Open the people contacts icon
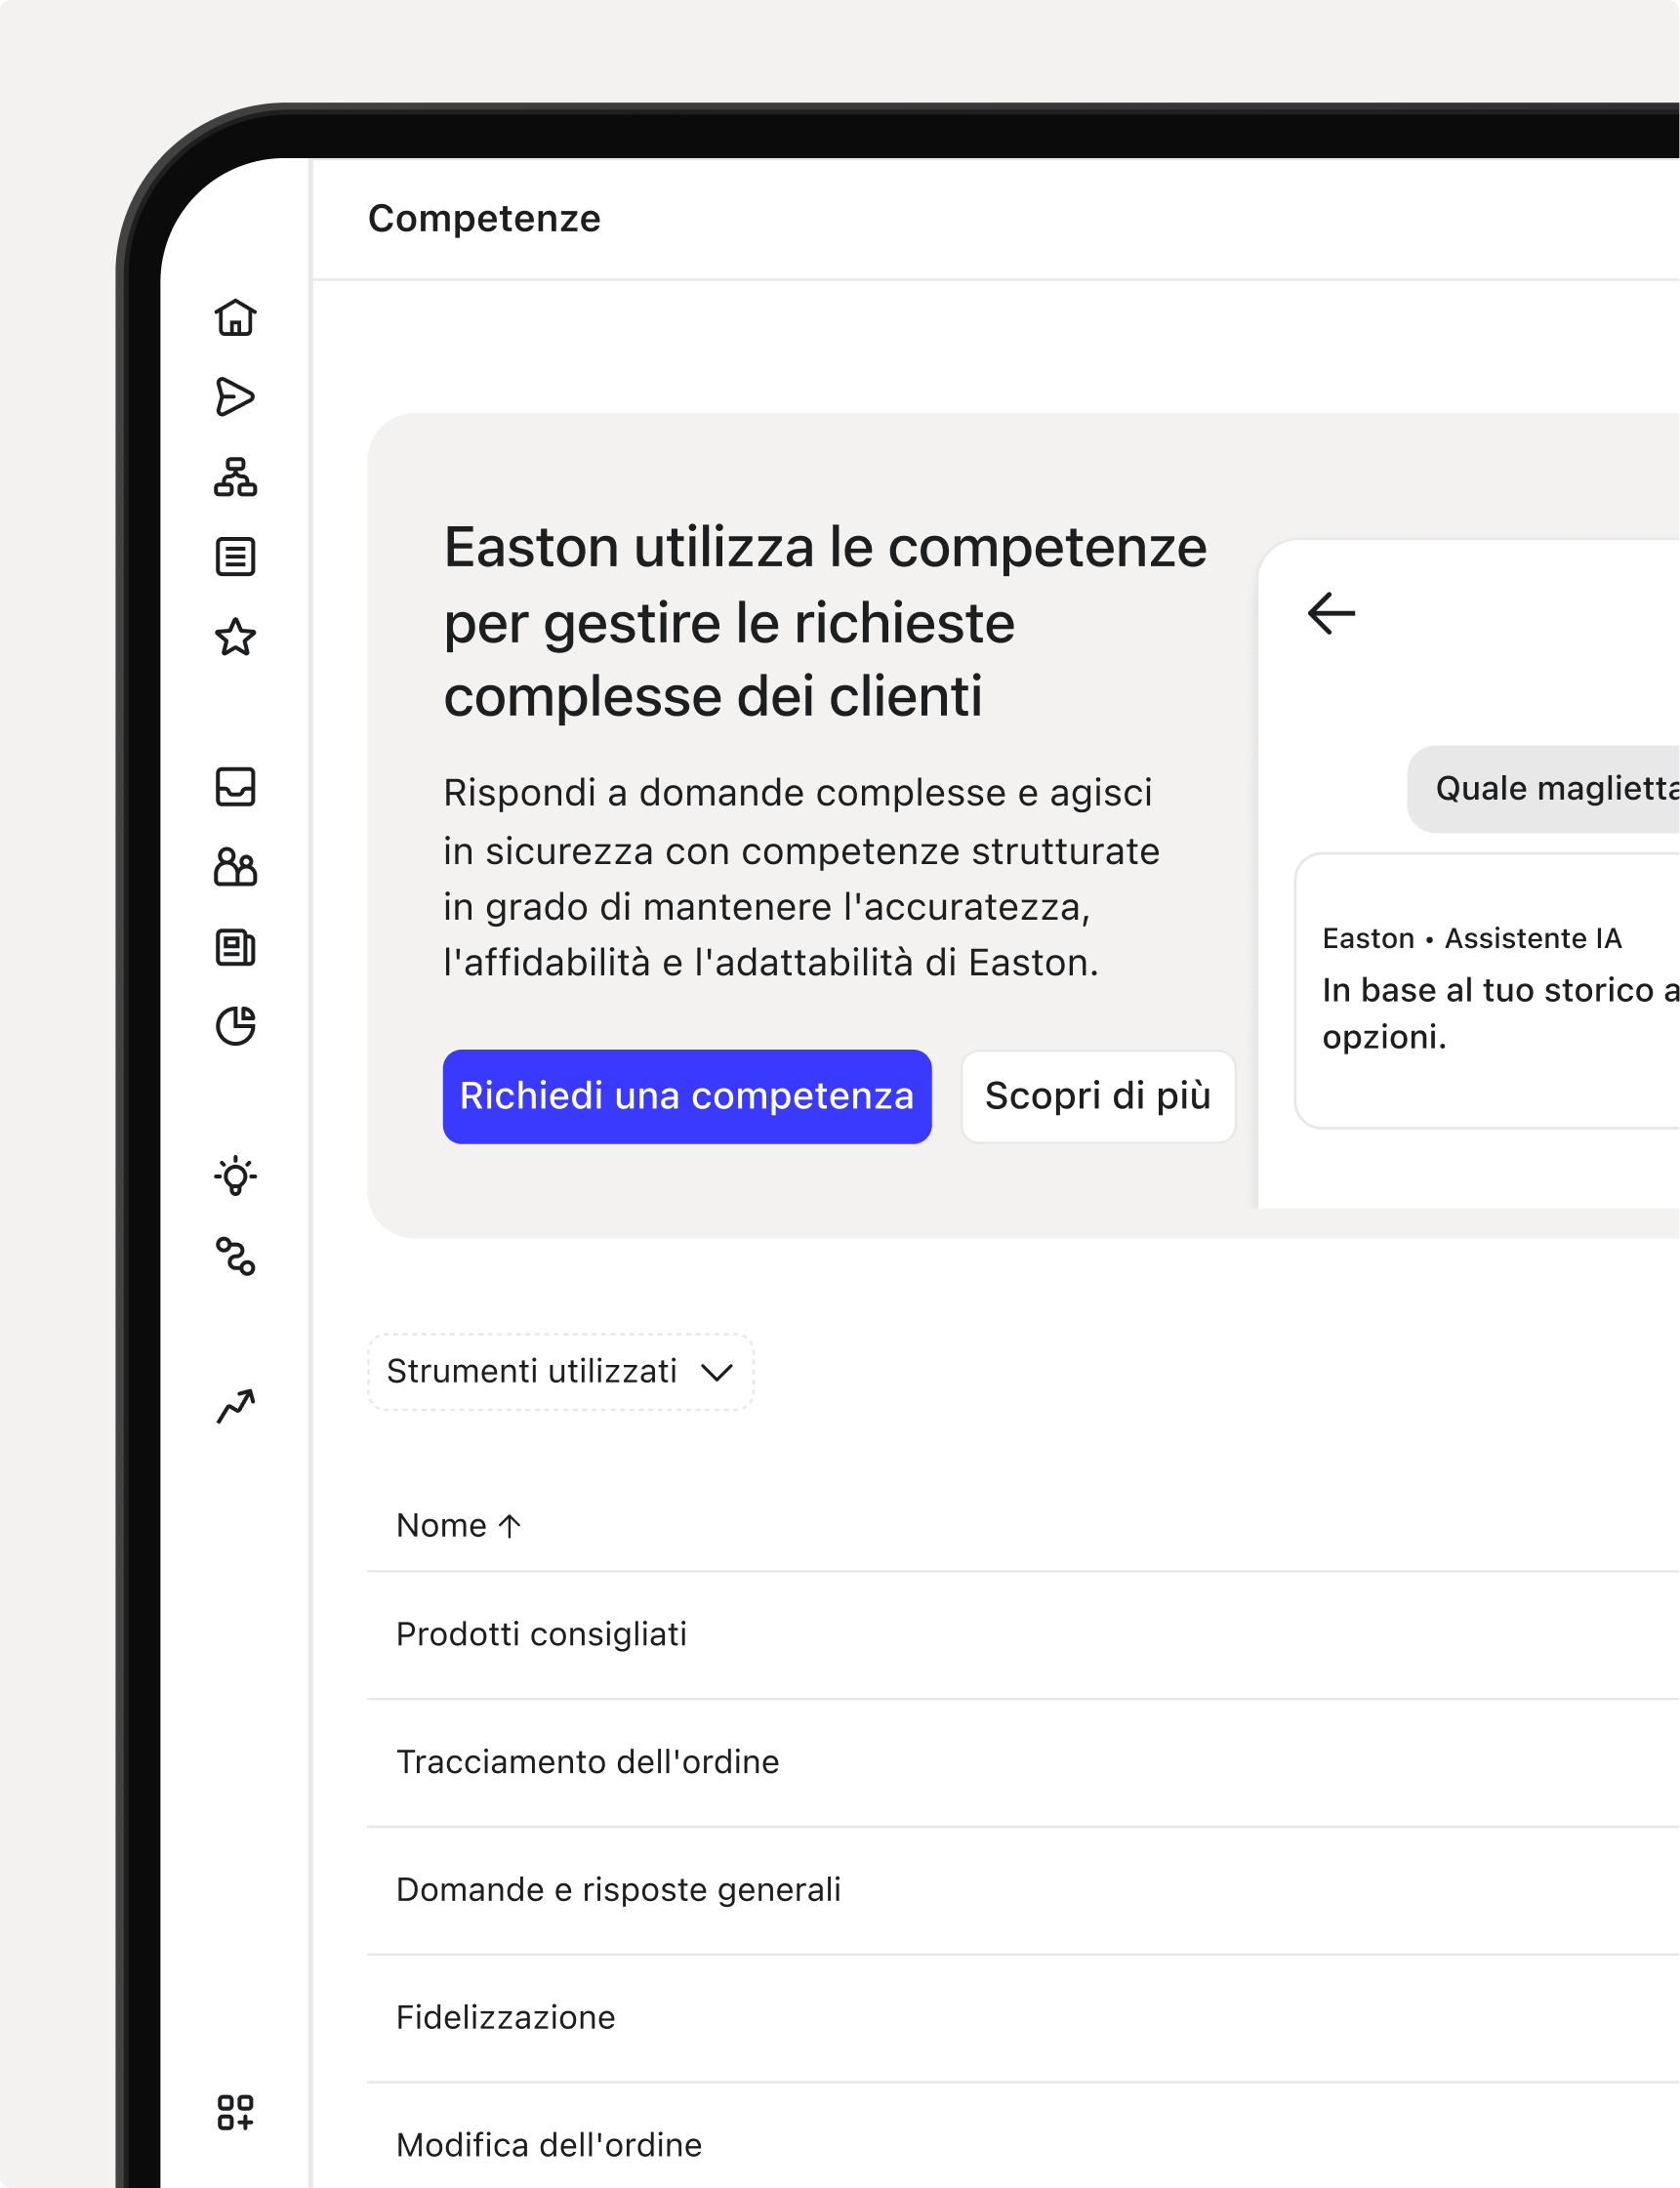The width and height of the screenshot is (1680, 2188). 235,867
